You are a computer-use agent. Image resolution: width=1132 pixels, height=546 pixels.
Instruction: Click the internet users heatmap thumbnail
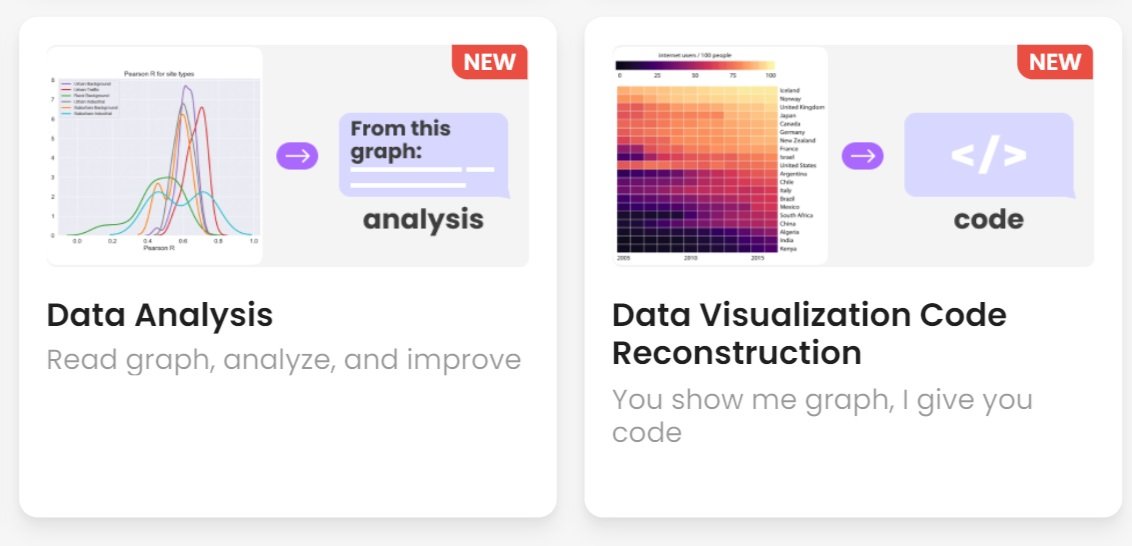(x=697, y=168)
